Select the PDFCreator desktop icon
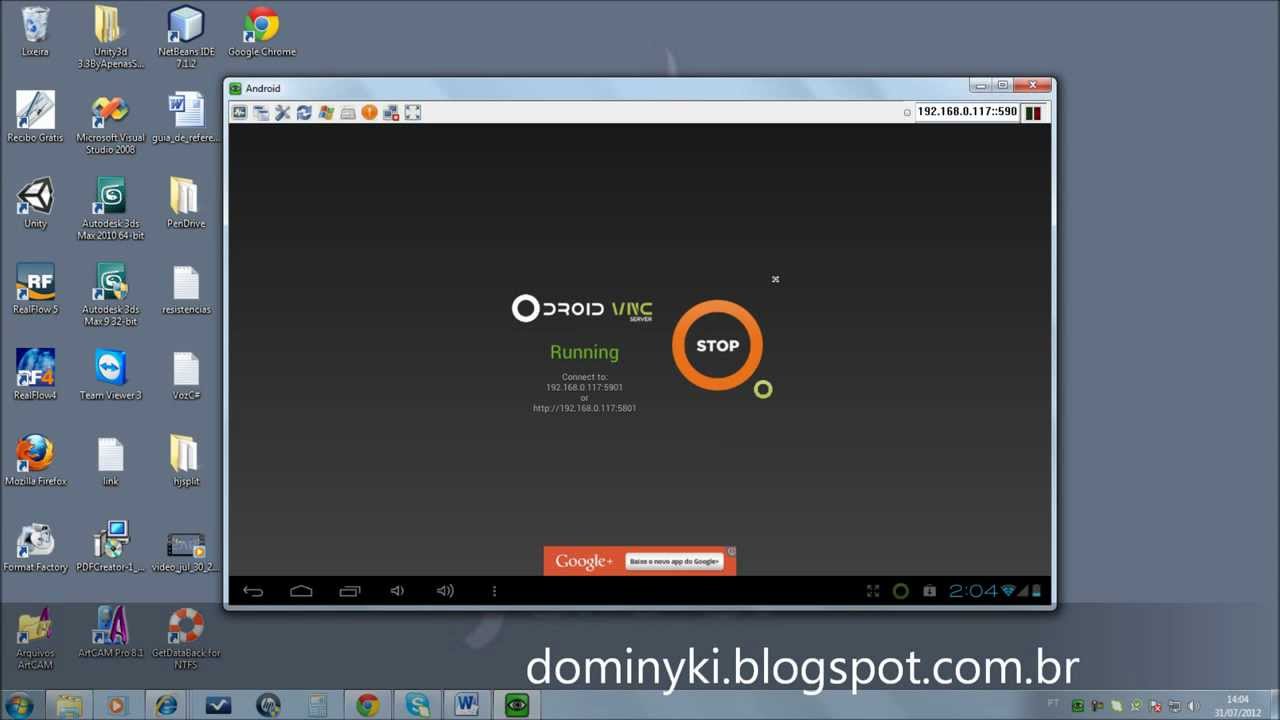 click(x=110, y=547)
